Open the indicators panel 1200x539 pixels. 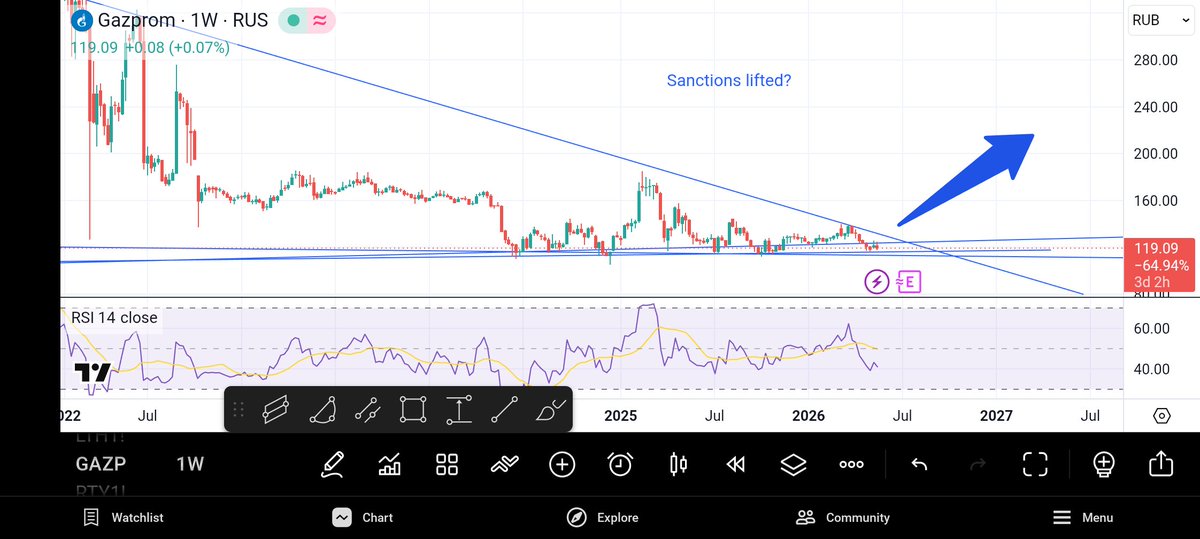tap(389, 464)
